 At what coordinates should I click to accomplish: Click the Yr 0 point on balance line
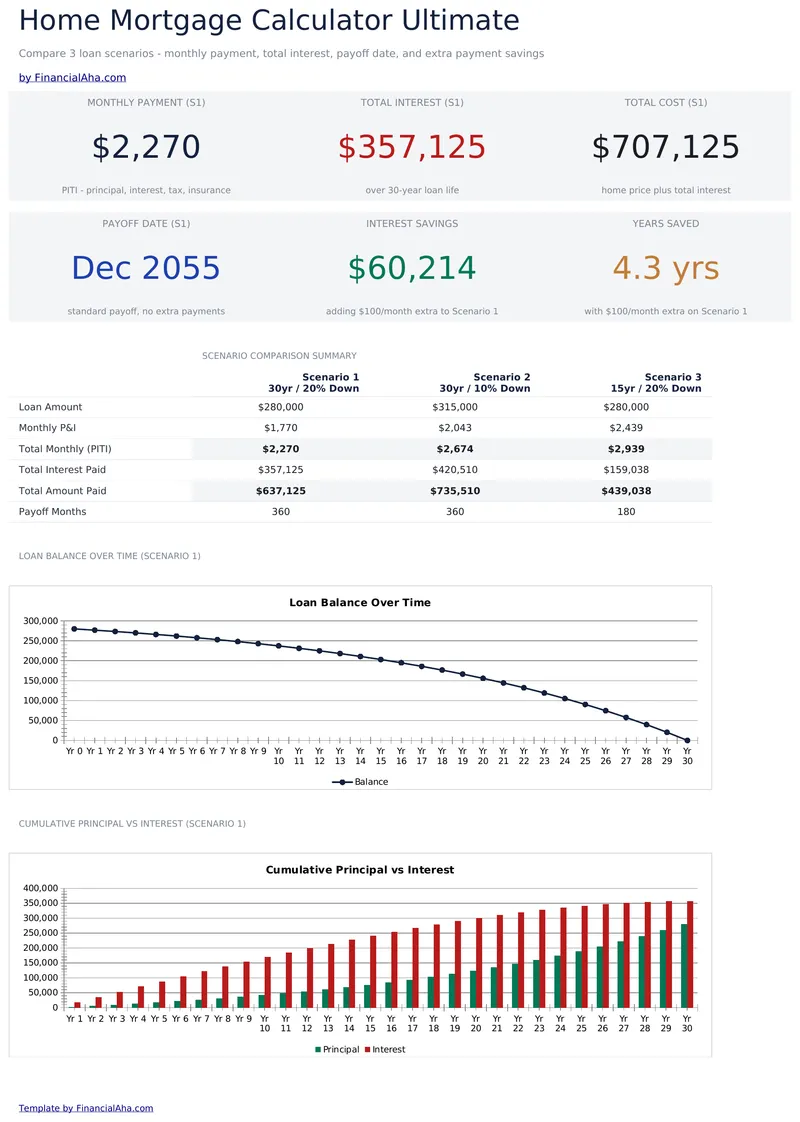(x=74, y=629)
